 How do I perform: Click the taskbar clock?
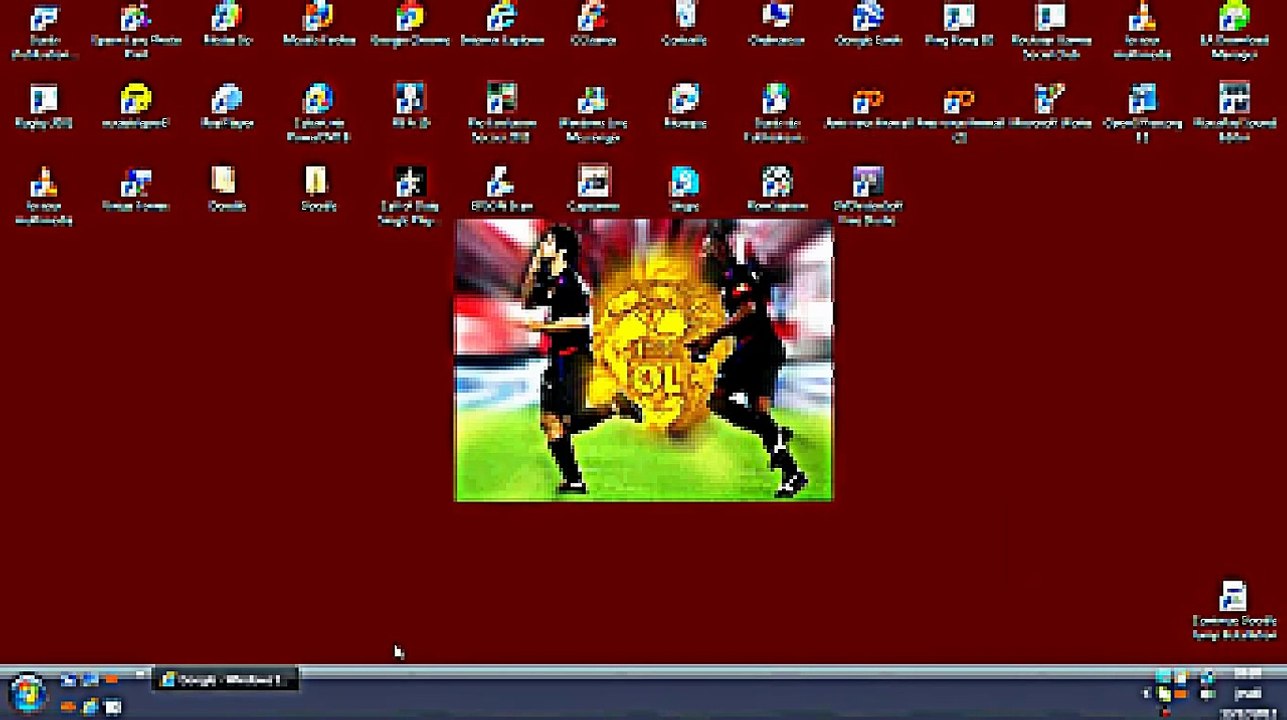(1247, 693)
